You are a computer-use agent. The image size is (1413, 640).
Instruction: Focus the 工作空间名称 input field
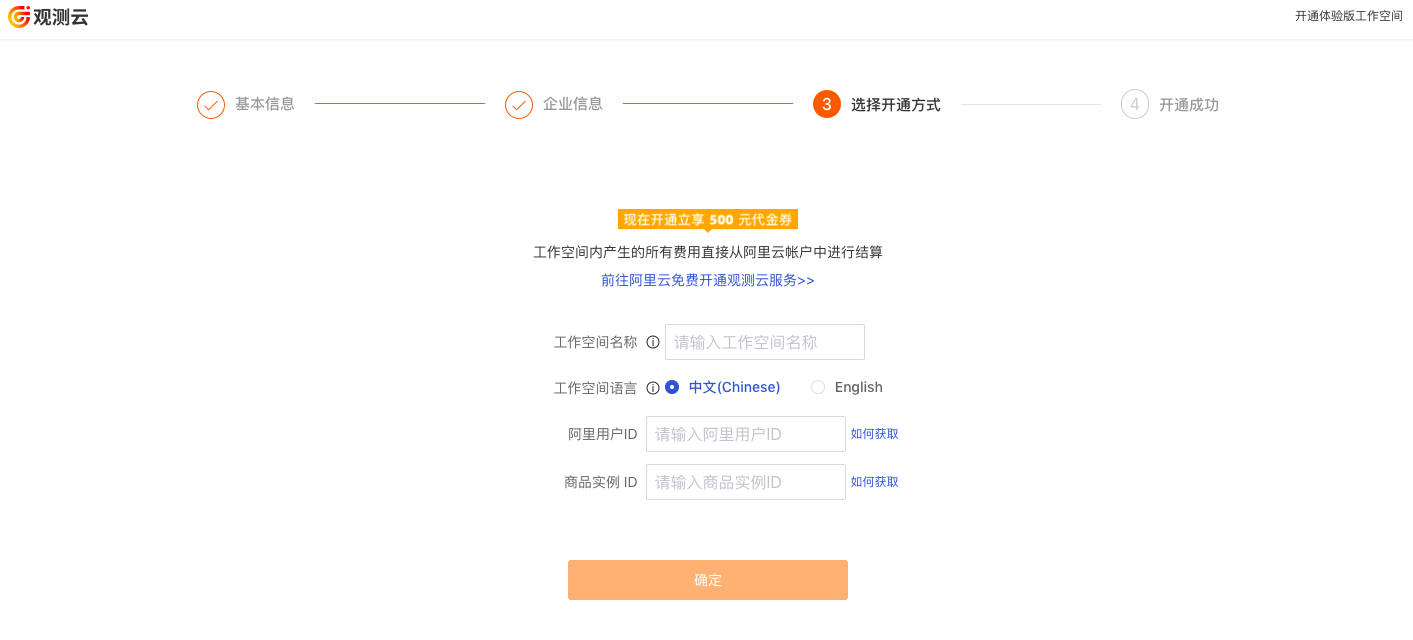coord(765,342)
